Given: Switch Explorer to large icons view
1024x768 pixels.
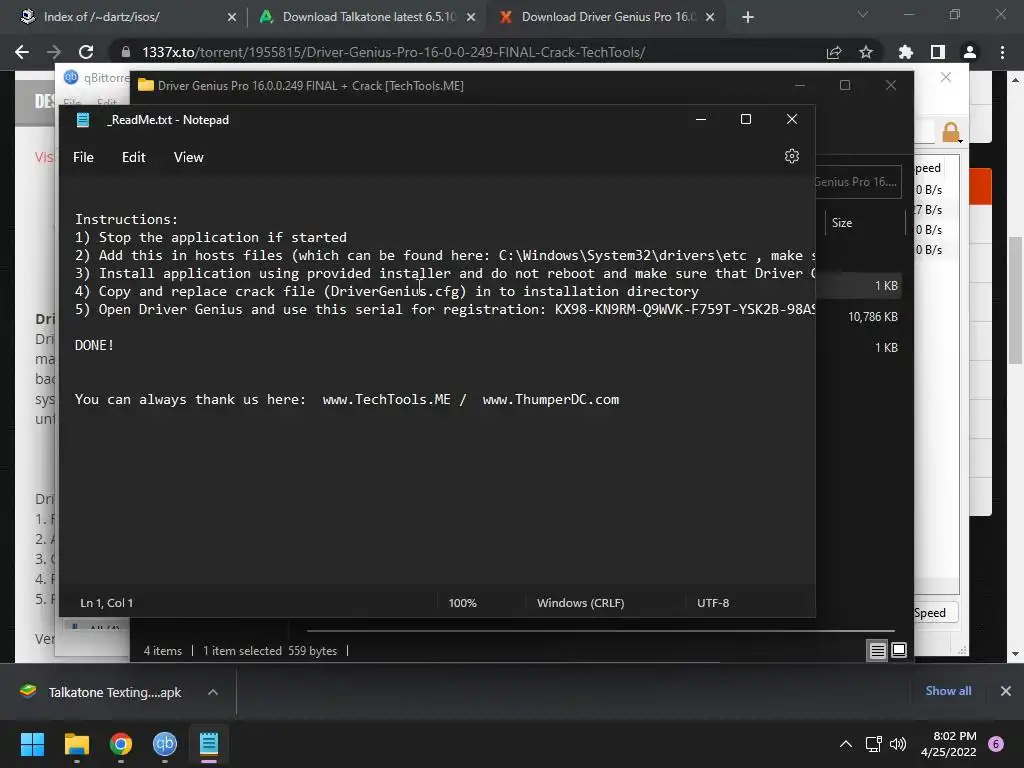Looking at the screenshot, I should [x=899, y=650].
